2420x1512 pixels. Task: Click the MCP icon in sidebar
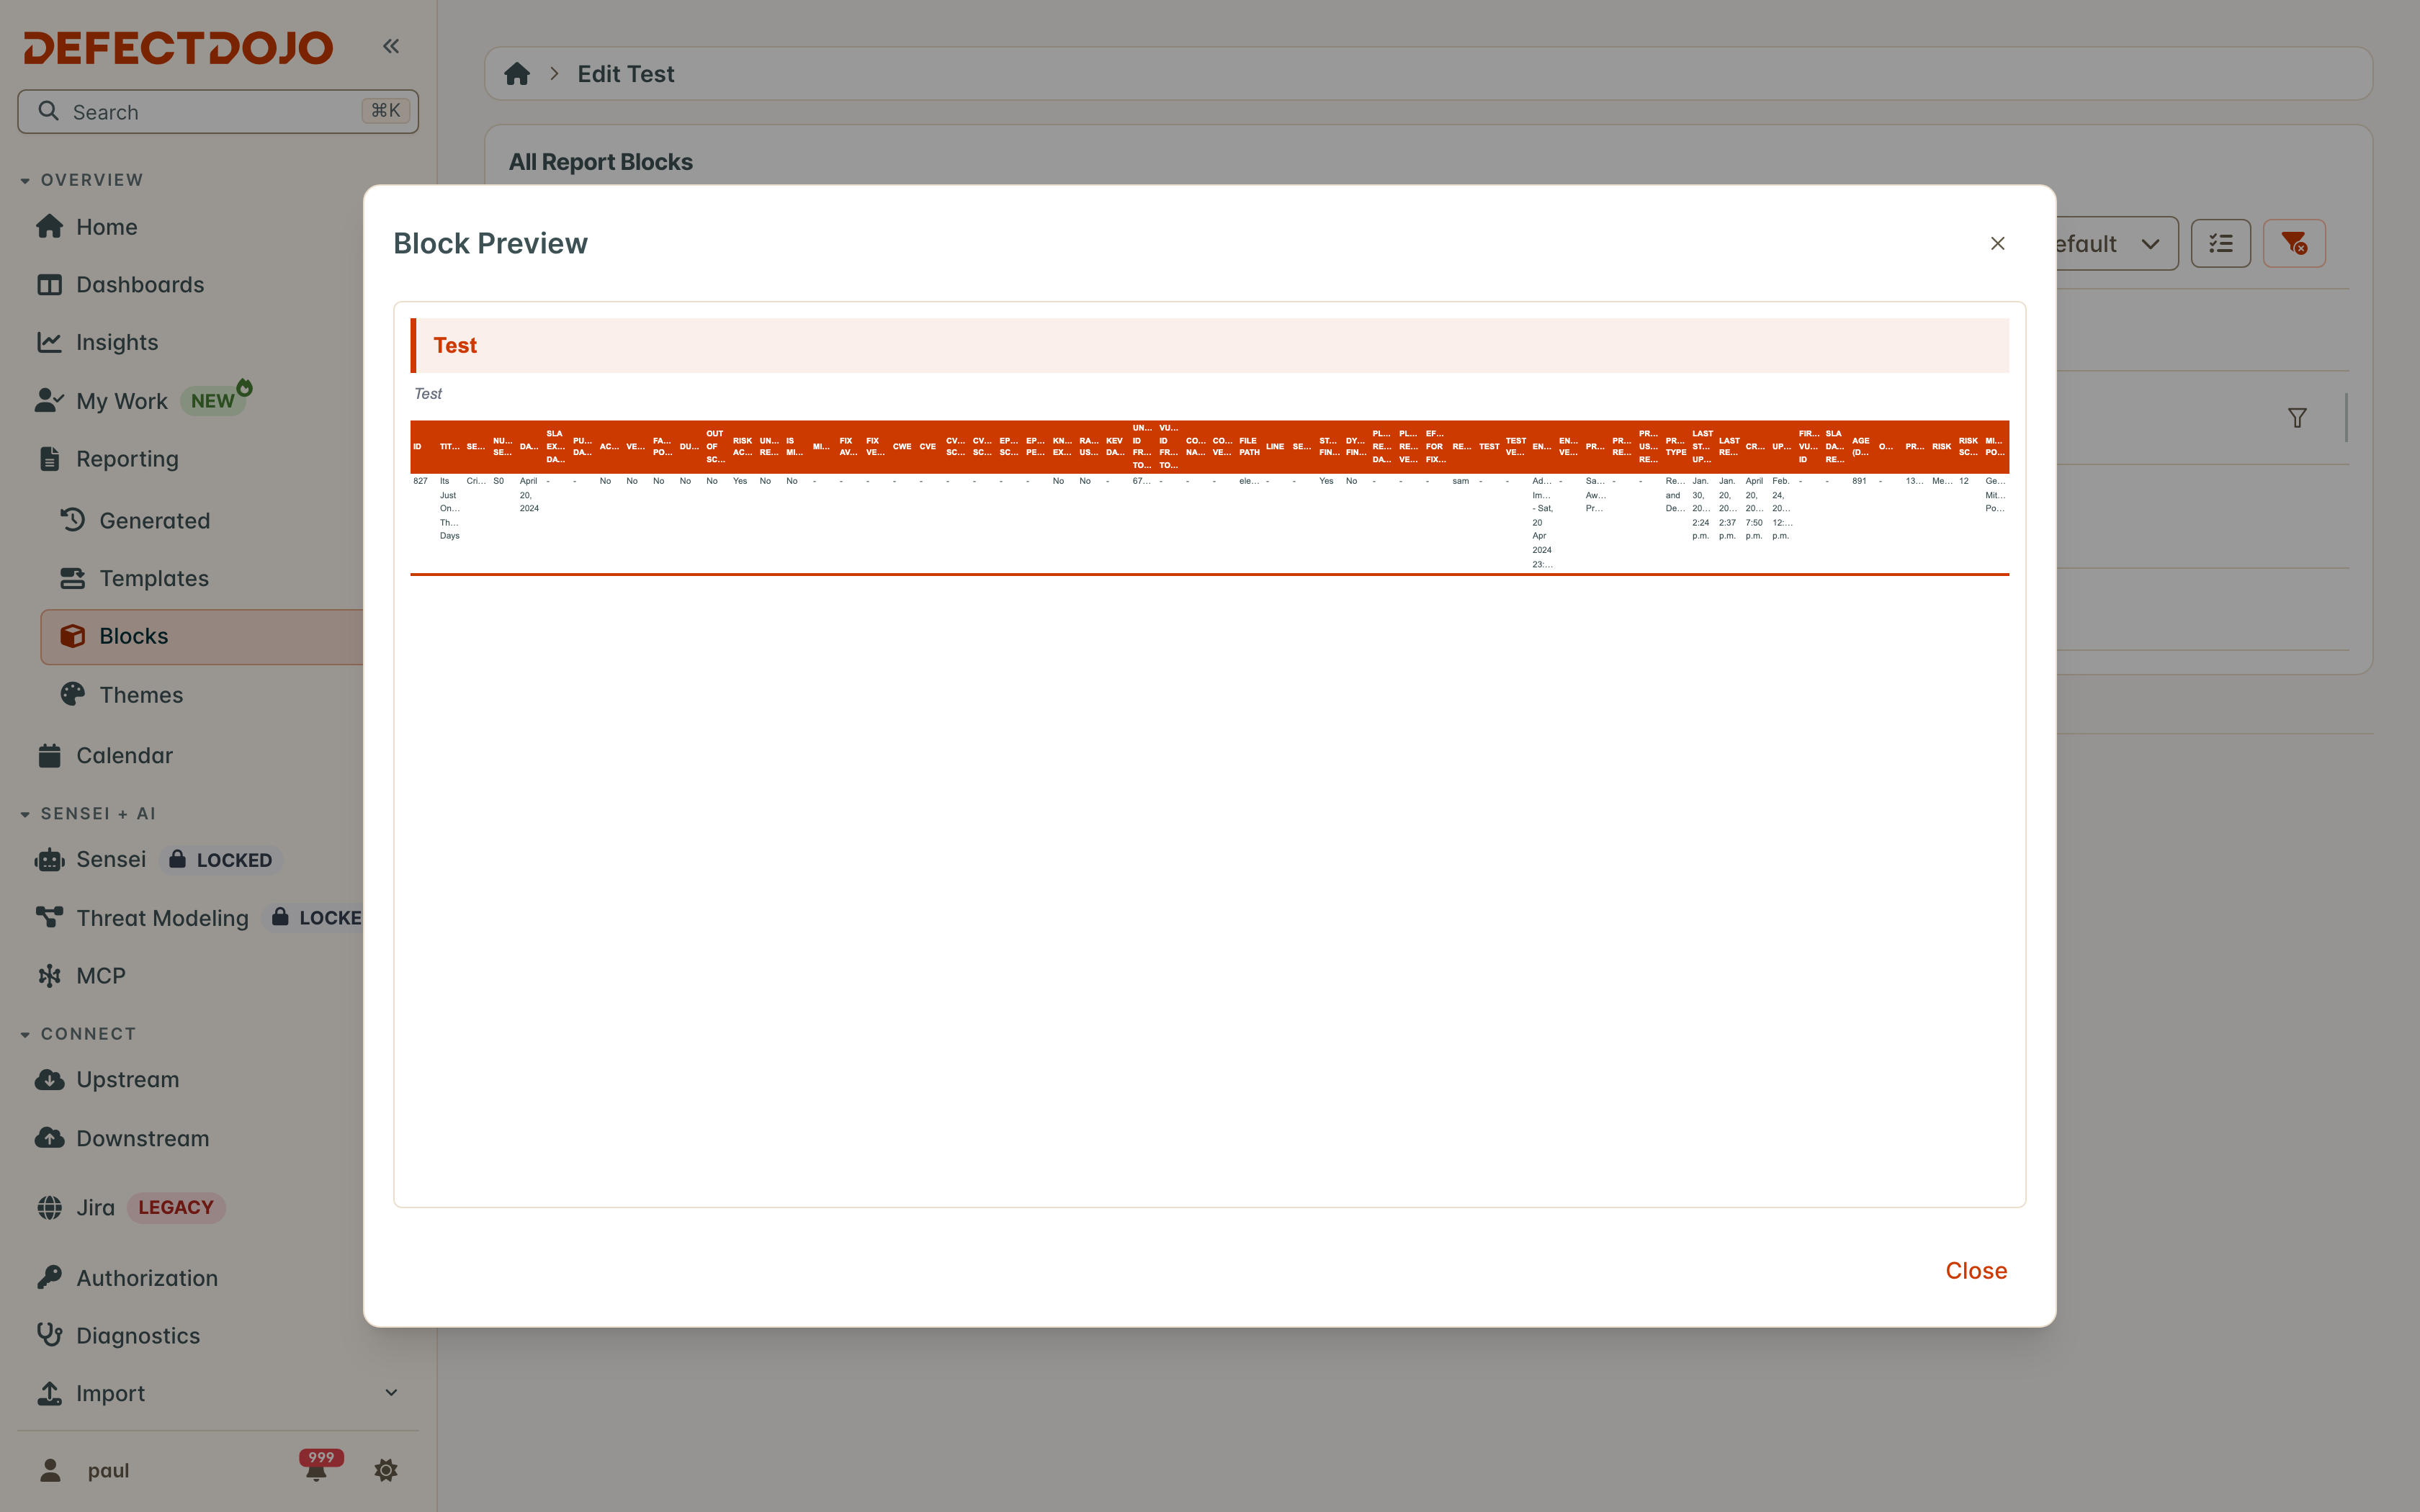[x=49, y=975]
